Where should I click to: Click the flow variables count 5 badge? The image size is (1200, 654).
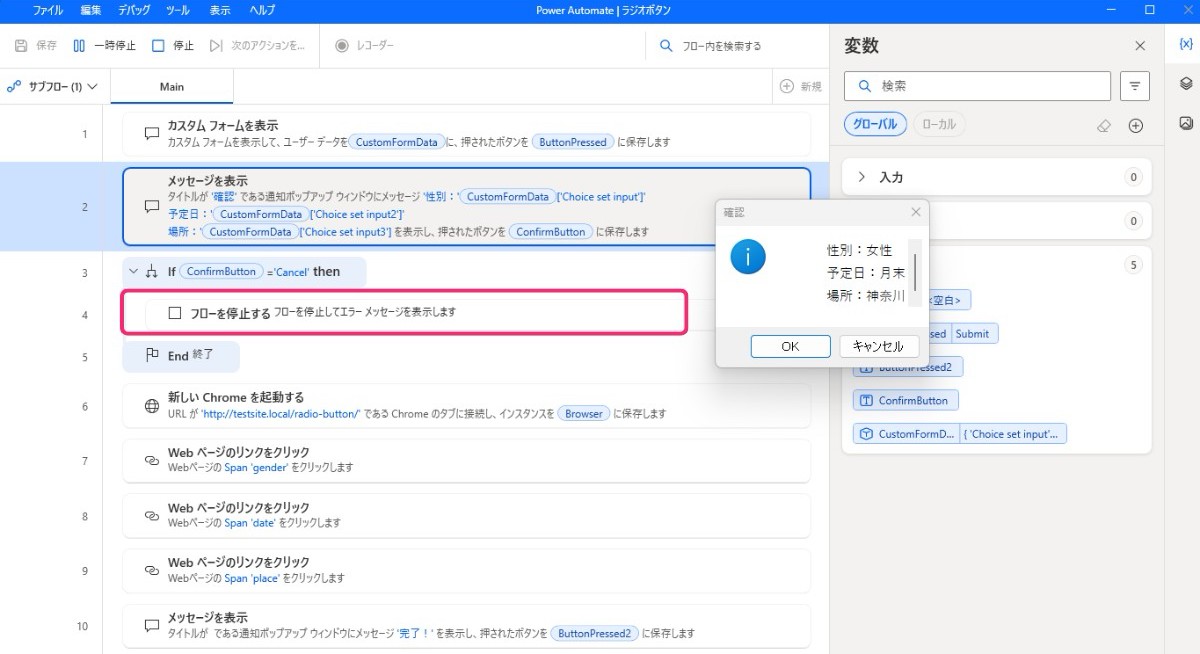click(1133, 265)
